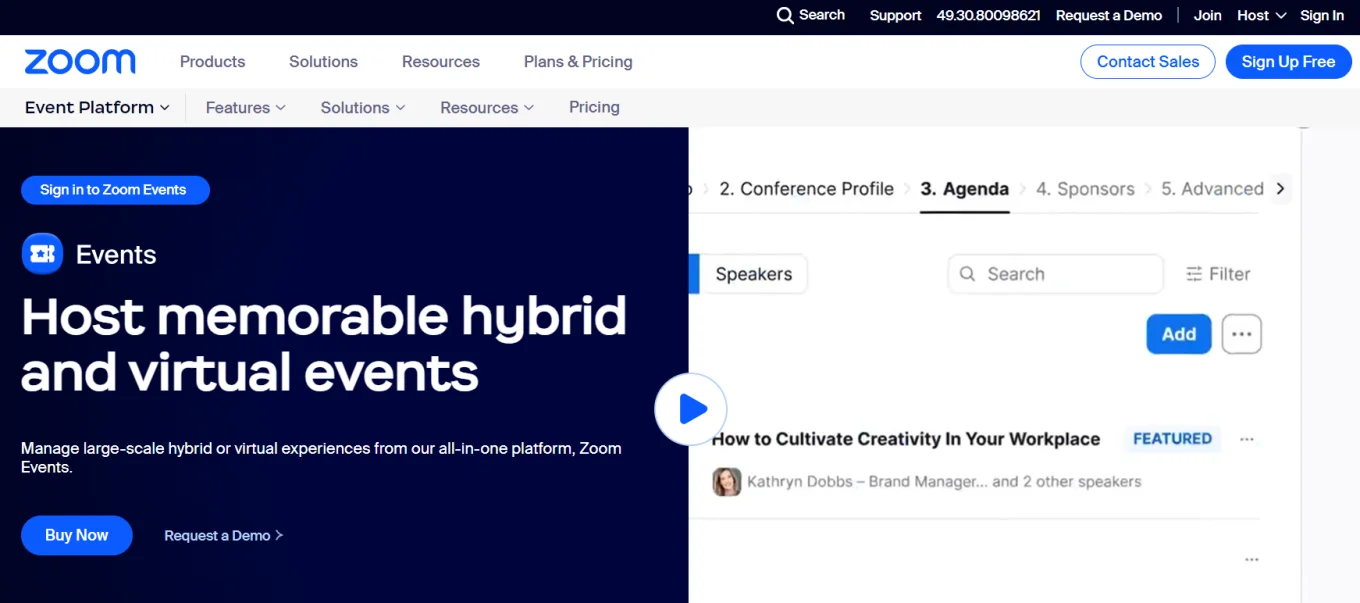
Task: Open options for the Cultivate Creativity session
Action: click(1247, 439)
